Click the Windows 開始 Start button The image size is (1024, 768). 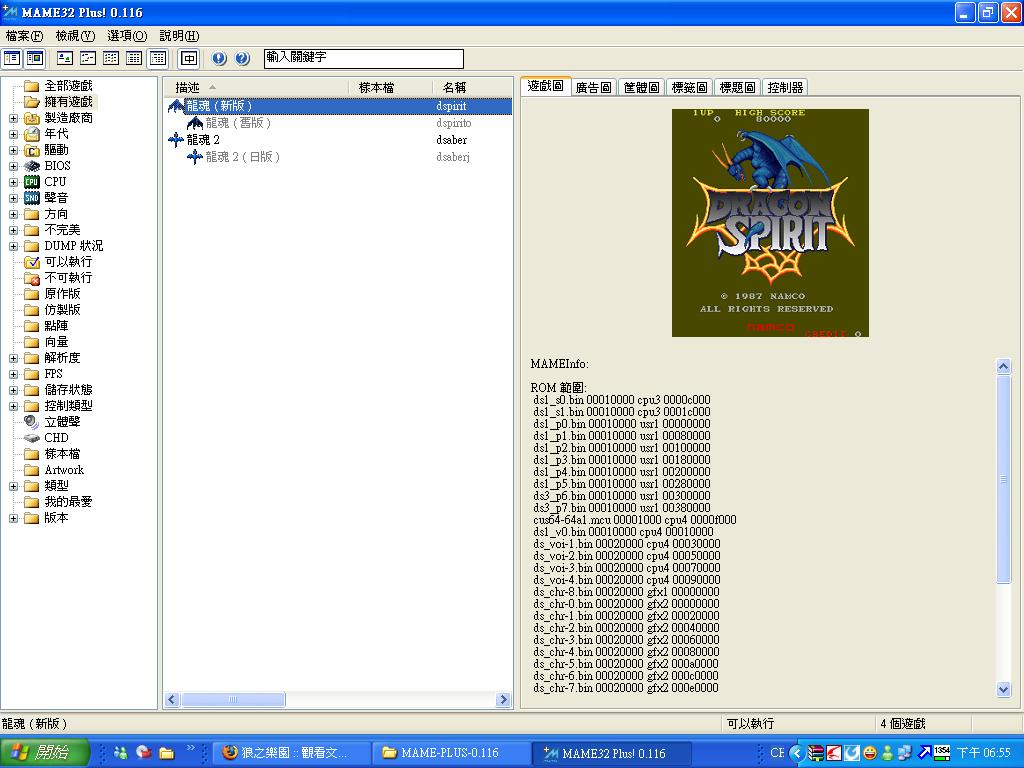coord(40,753)
